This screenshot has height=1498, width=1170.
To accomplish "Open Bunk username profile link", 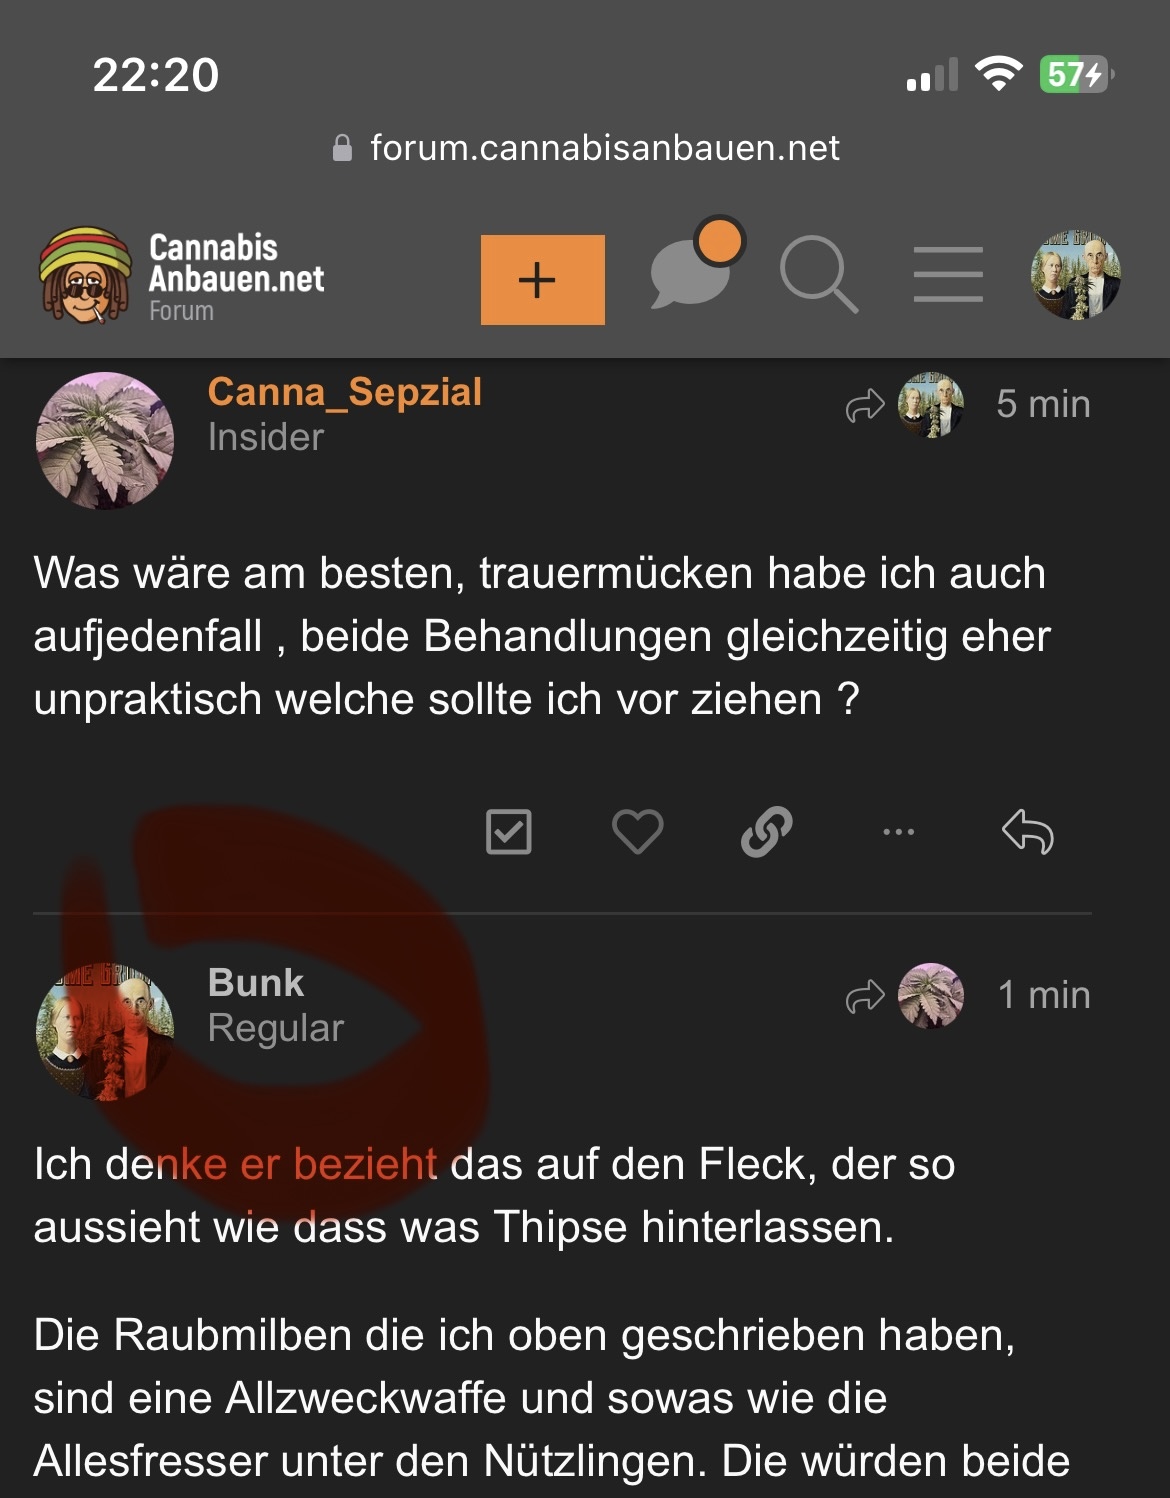I will tap(255, 983).
